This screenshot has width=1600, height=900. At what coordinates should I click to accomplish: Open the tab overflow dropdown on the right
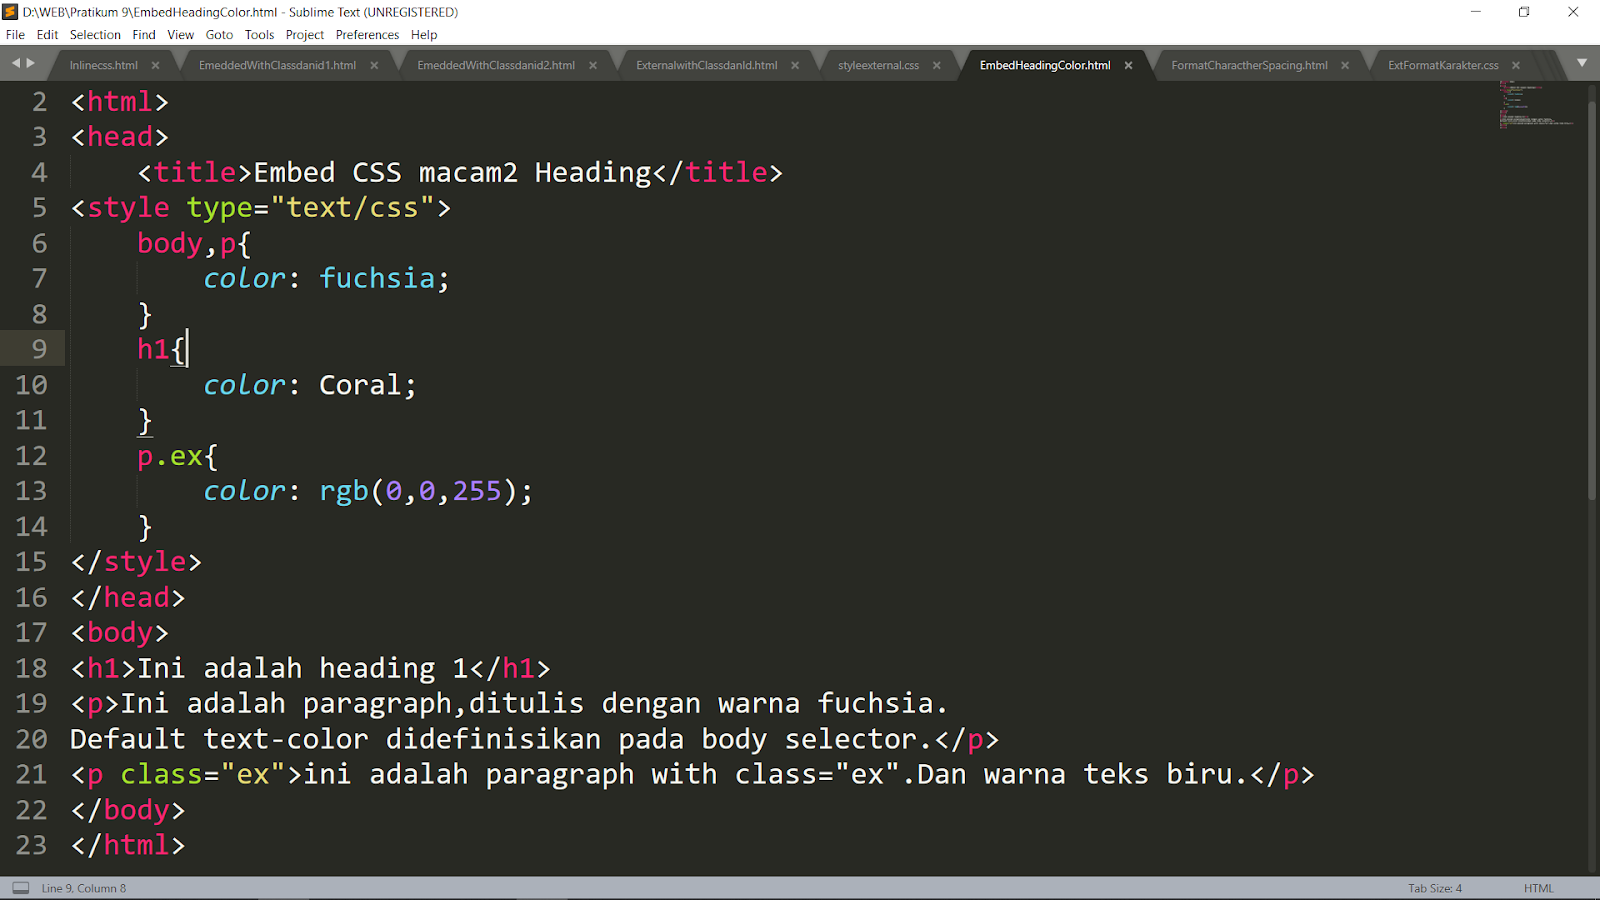pos(1583,63)
